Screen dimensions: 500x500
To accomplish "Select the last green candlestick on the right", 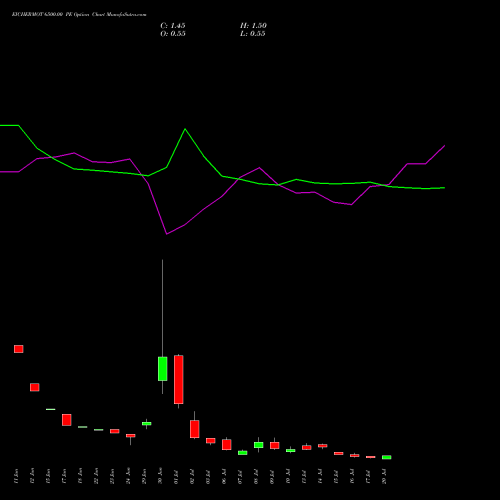I will [387, 457].
